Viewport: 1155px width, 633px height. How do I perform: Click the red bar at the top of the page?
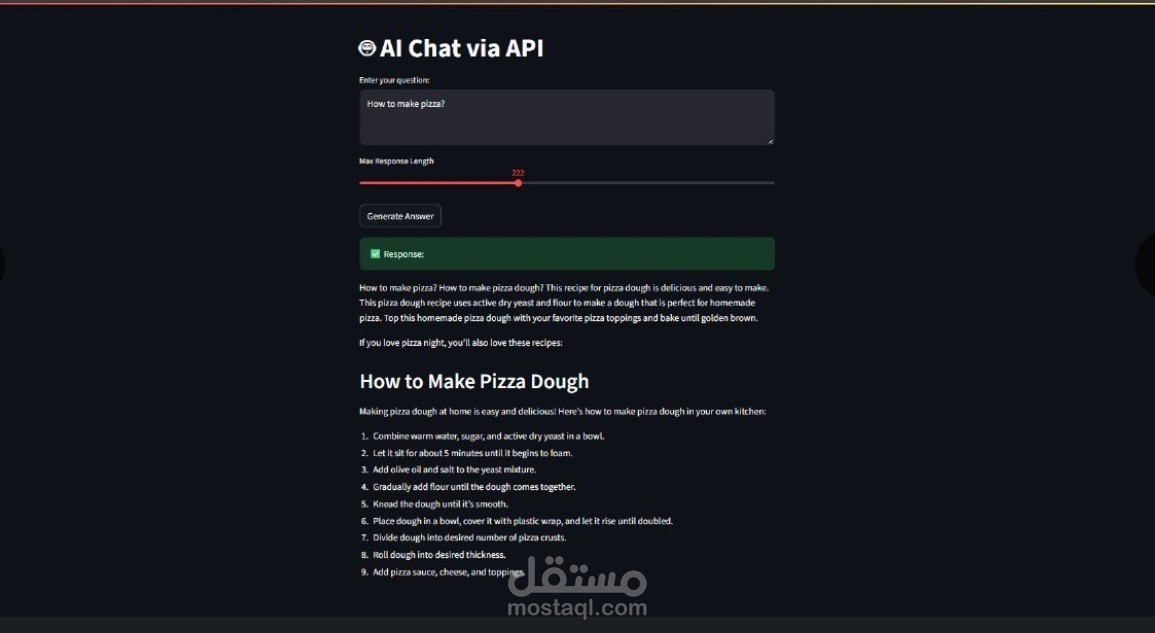point(577,4)
